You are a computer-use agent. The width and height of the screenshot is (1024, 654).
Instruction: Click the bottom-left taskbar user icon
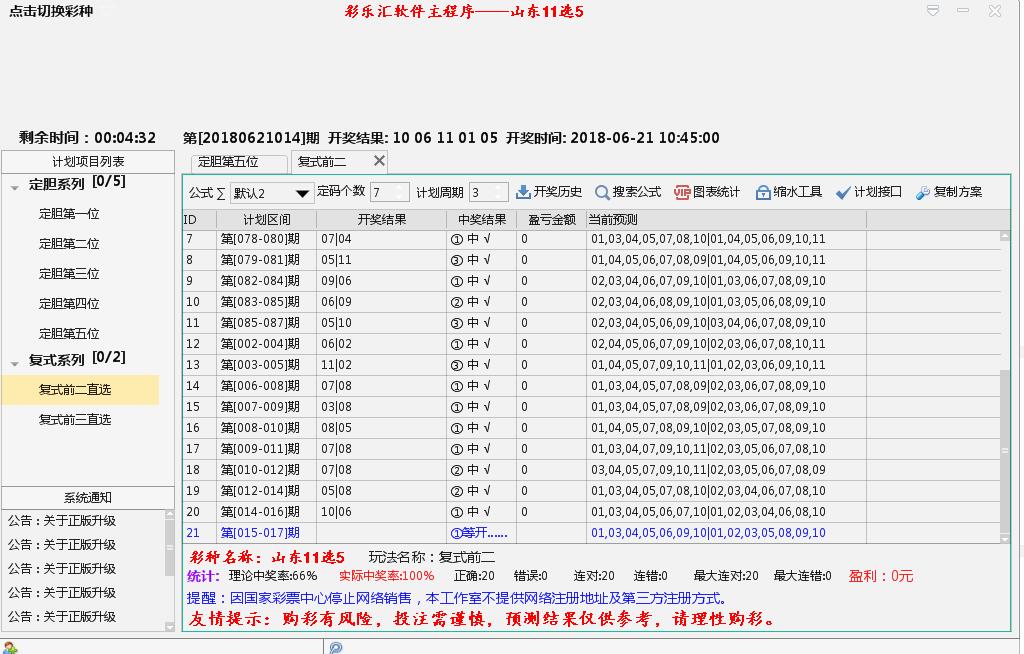[x=10, y=647]
